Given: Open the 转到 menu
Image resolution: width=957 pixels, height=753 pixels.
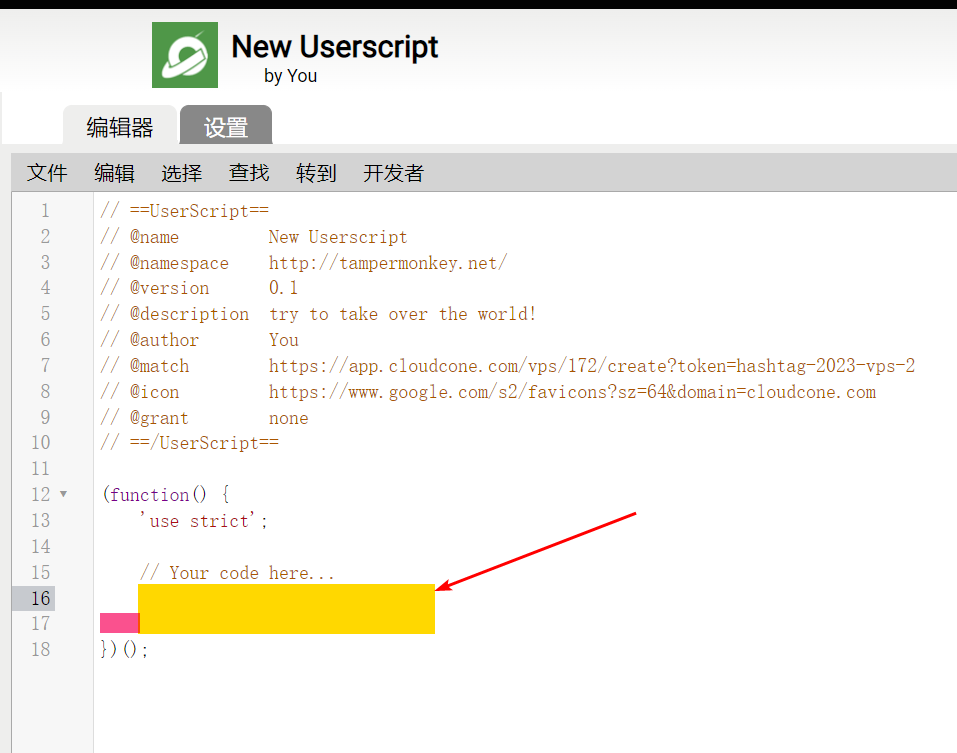Looking at the screenshot, I should pos(316,173).
